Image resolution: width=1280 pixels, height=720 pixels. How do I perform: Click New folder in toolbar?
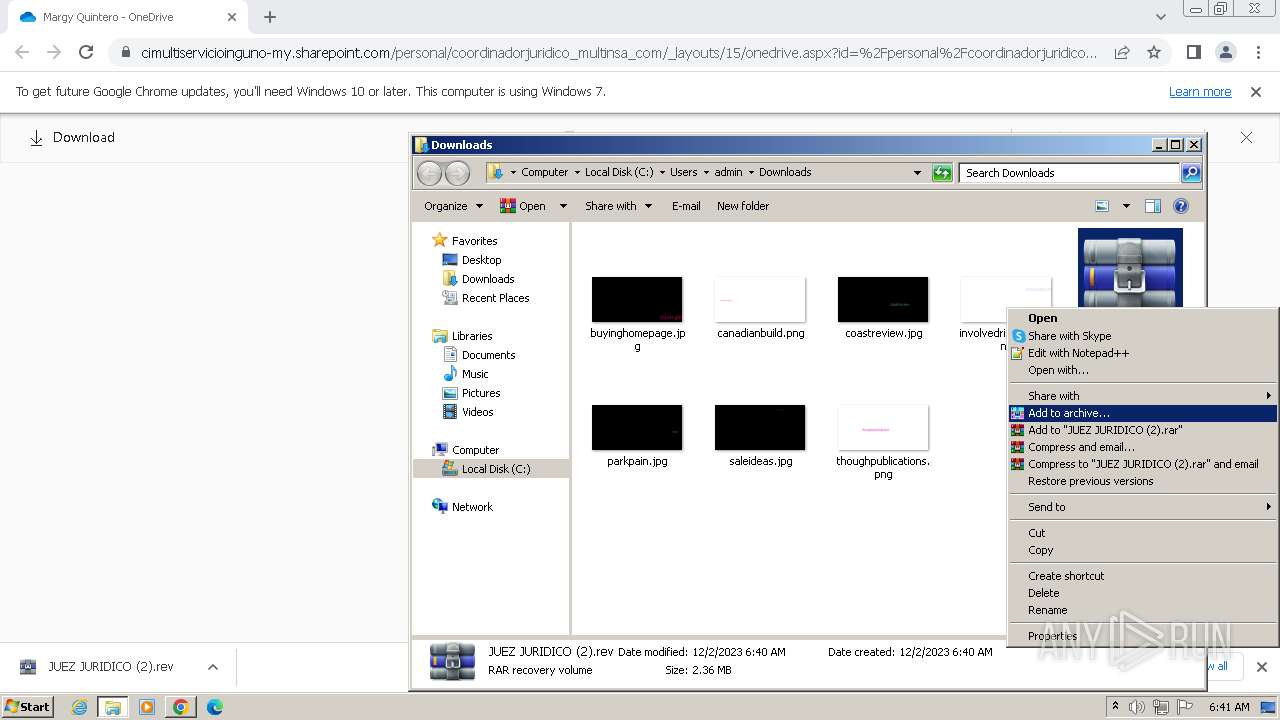pos(743,206)
